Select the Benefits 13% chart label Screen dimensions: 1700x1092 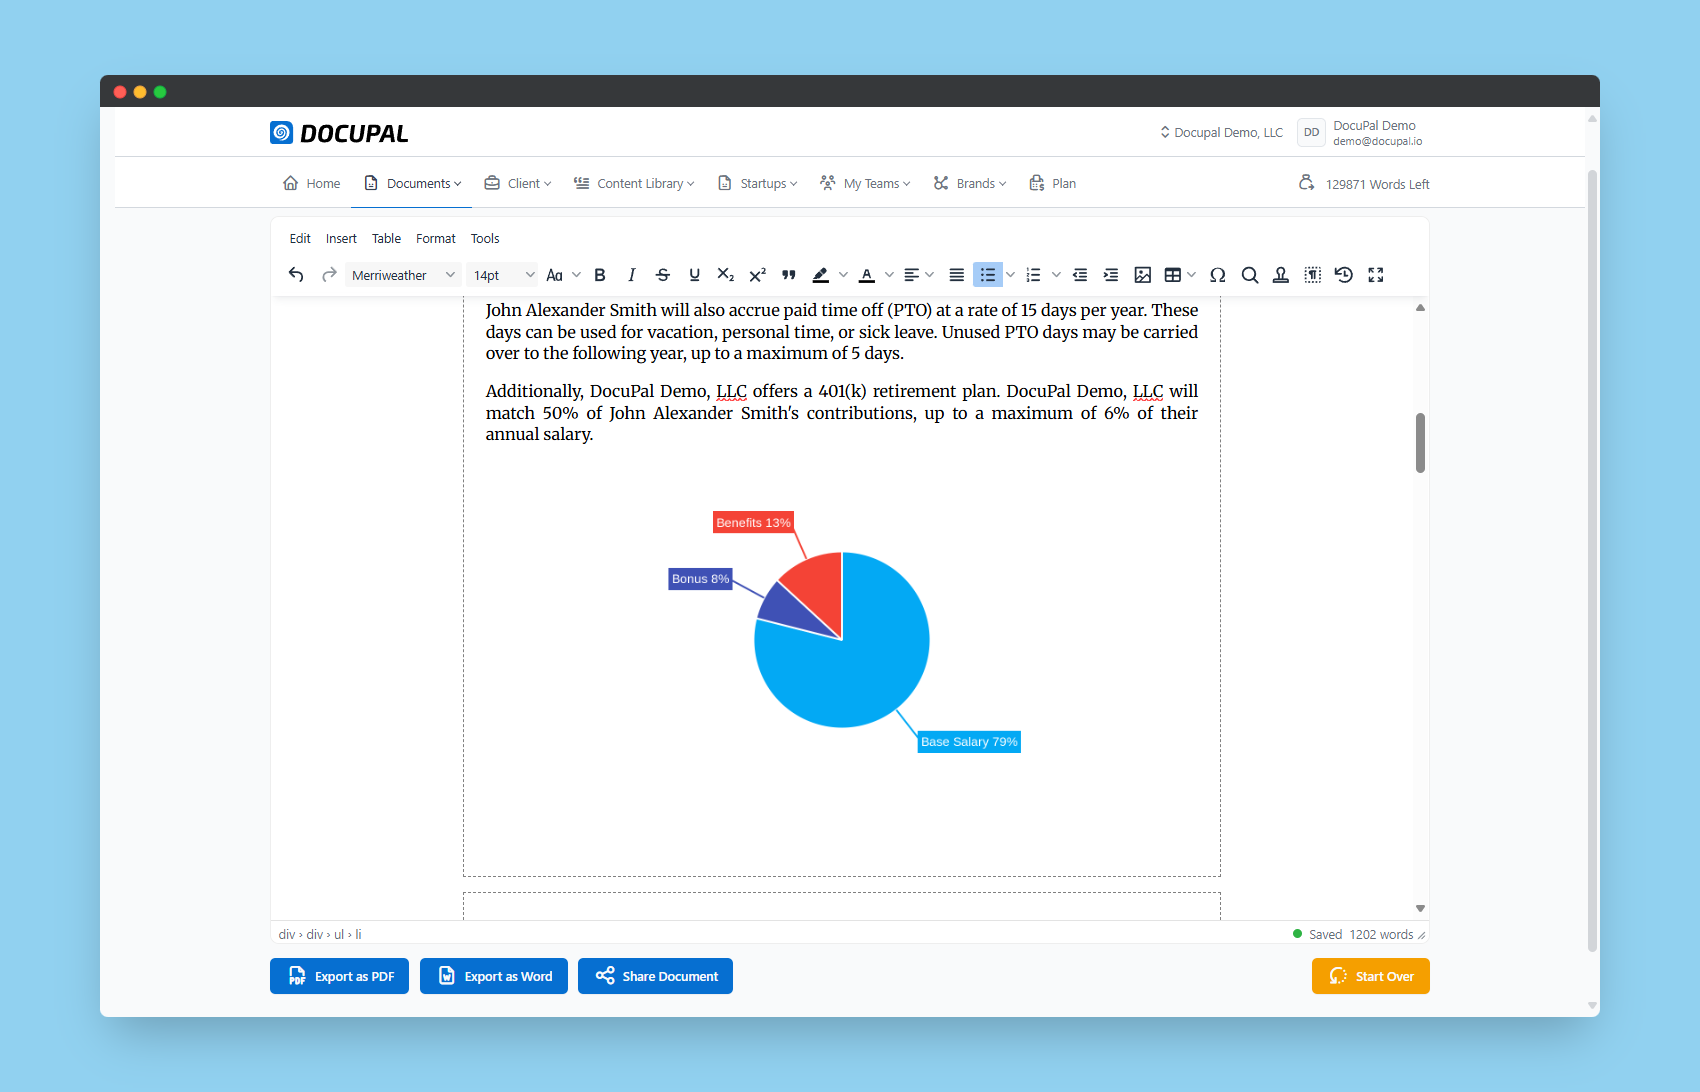753,523
